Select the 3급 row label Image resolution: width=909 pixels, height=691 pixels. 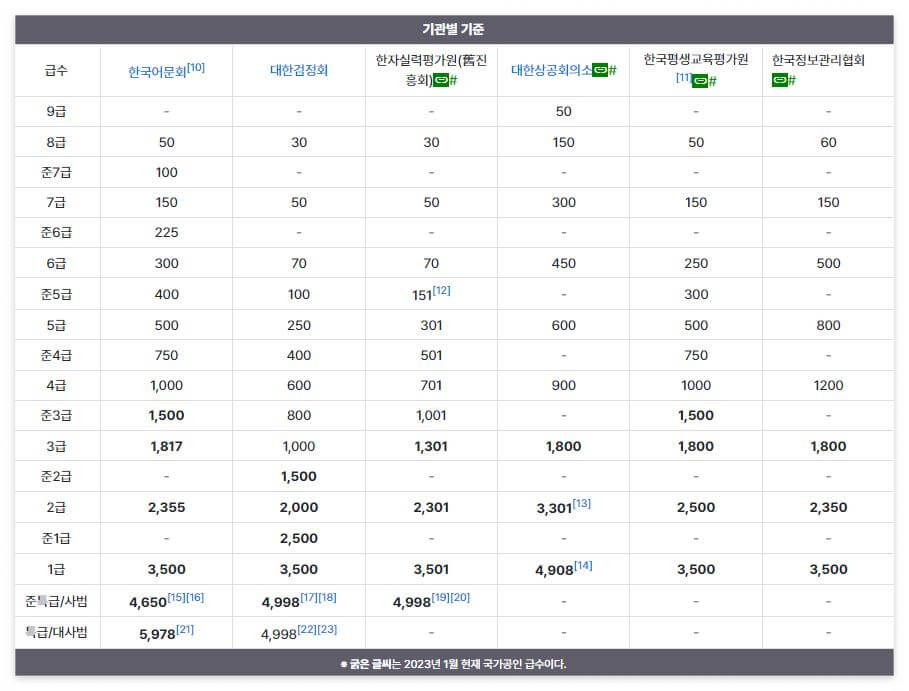pyautogui.click(x=56, y=446)
